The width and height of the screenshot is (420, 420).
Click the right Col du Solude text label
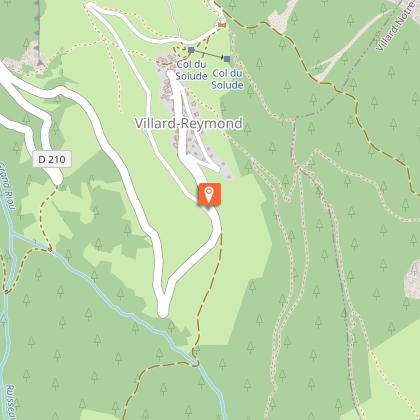tap(227, 79)
